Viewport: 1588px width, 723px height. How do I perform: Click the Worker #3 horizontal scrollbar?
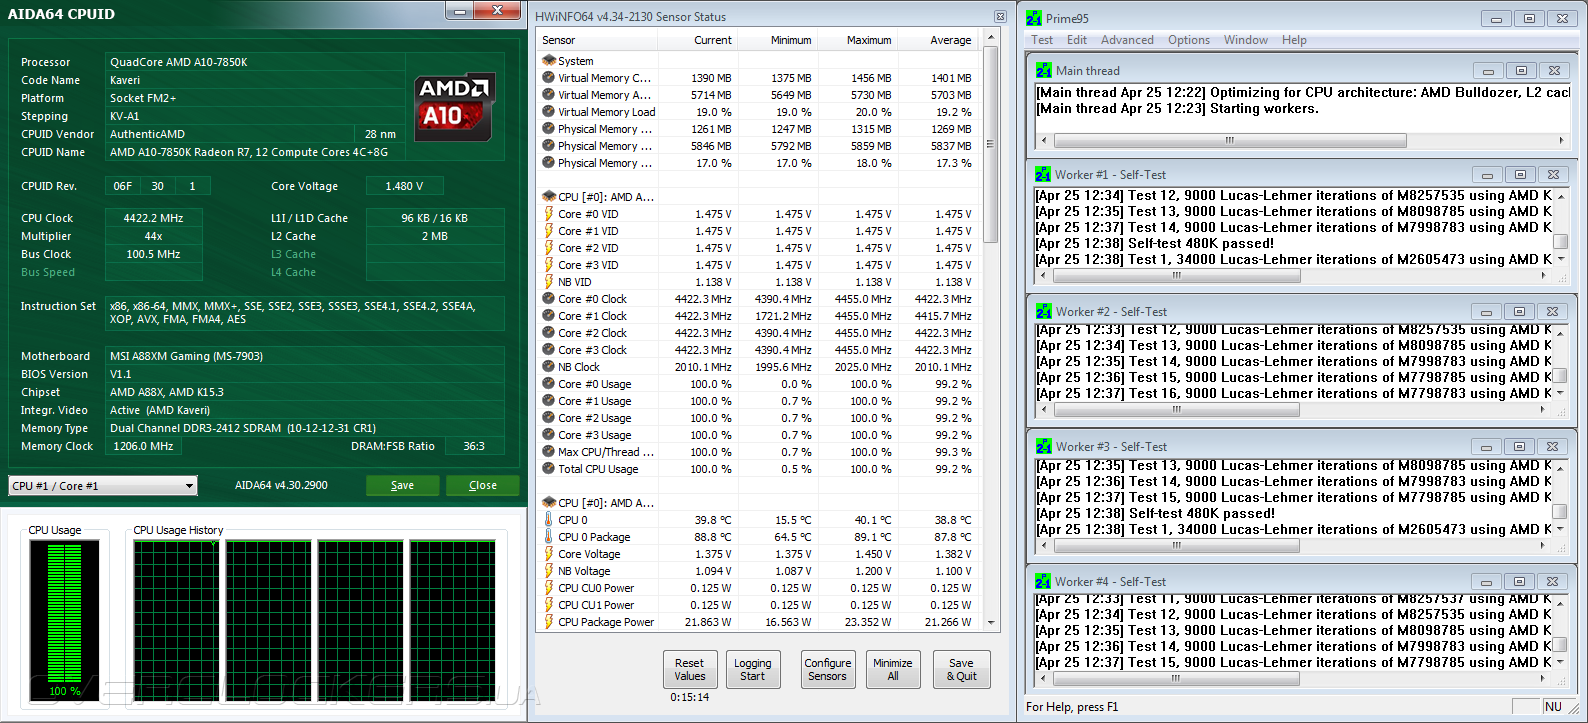tap(1294, 545)
